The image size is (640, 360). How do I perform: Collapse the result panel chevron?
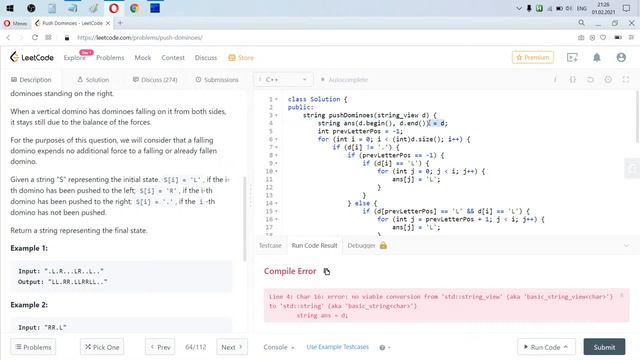(x=627, y=245)
